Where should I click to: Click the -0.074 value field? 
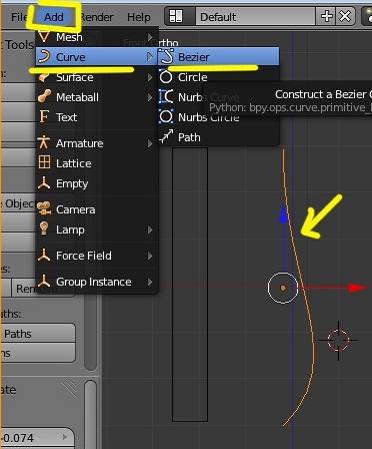(37, 438)
